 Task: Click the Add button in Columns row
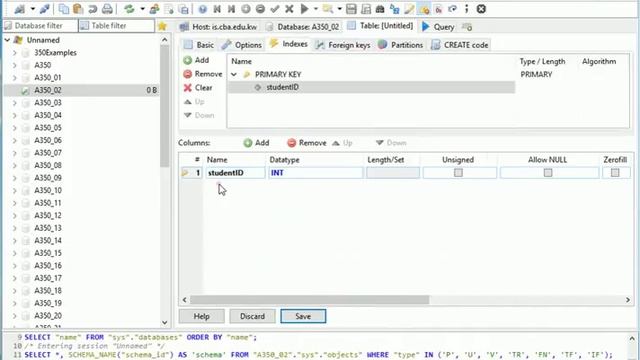[256, 143]
